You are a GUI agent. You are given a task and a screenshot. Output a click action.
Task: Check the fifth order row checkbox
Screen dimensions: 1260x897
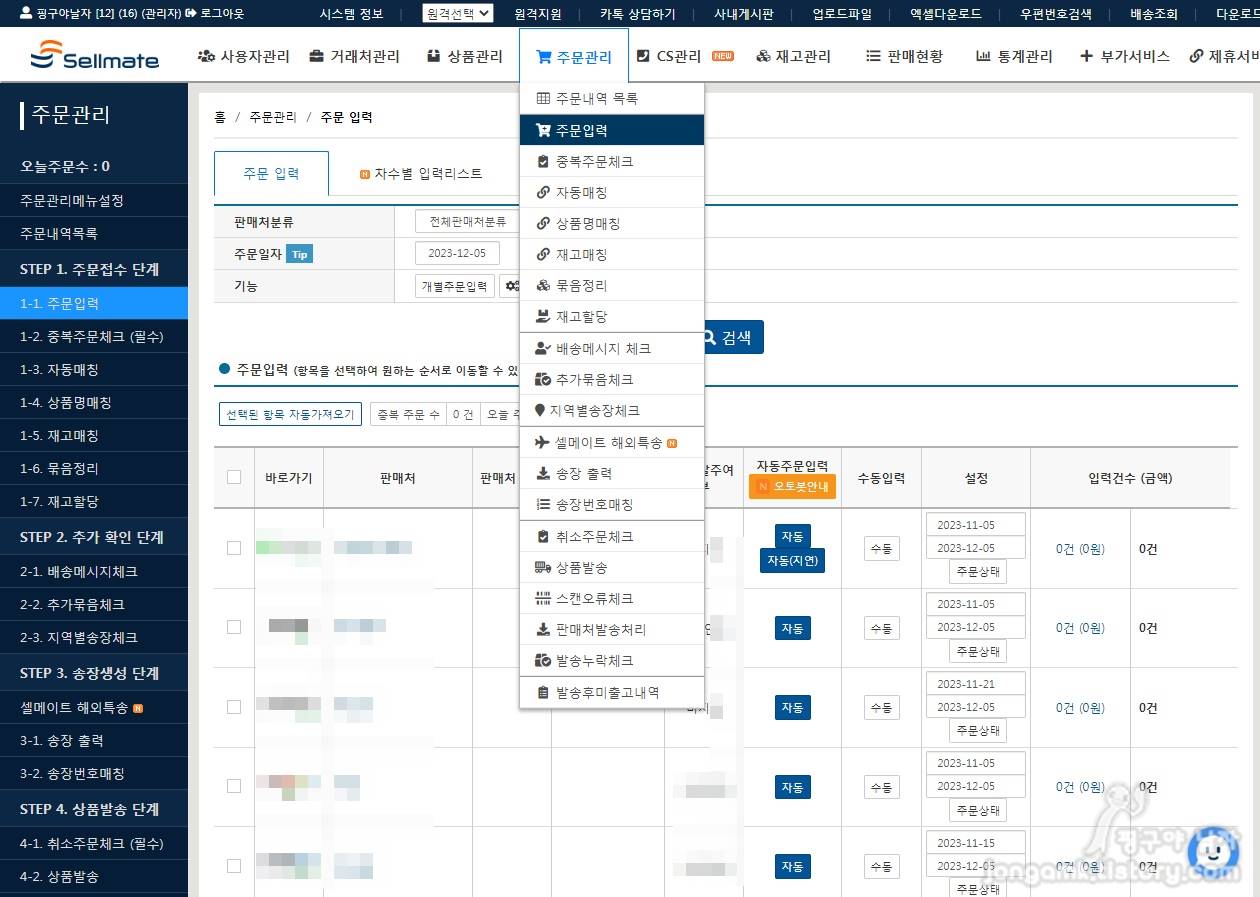234,866
